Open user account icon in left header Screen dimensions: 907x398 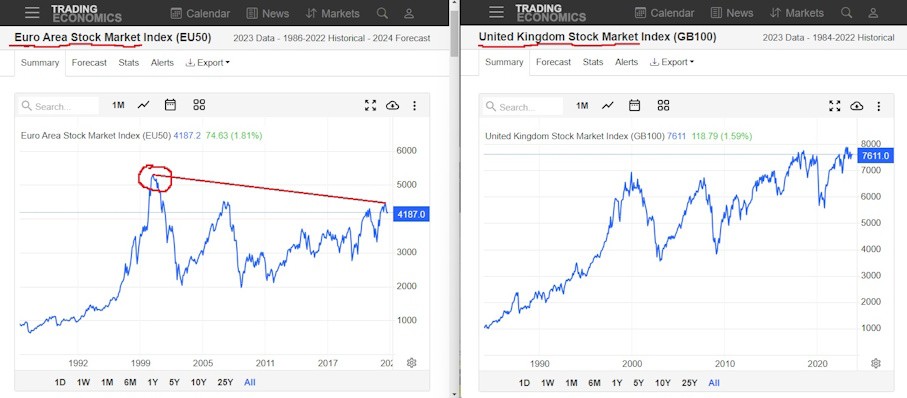(409, 13)
